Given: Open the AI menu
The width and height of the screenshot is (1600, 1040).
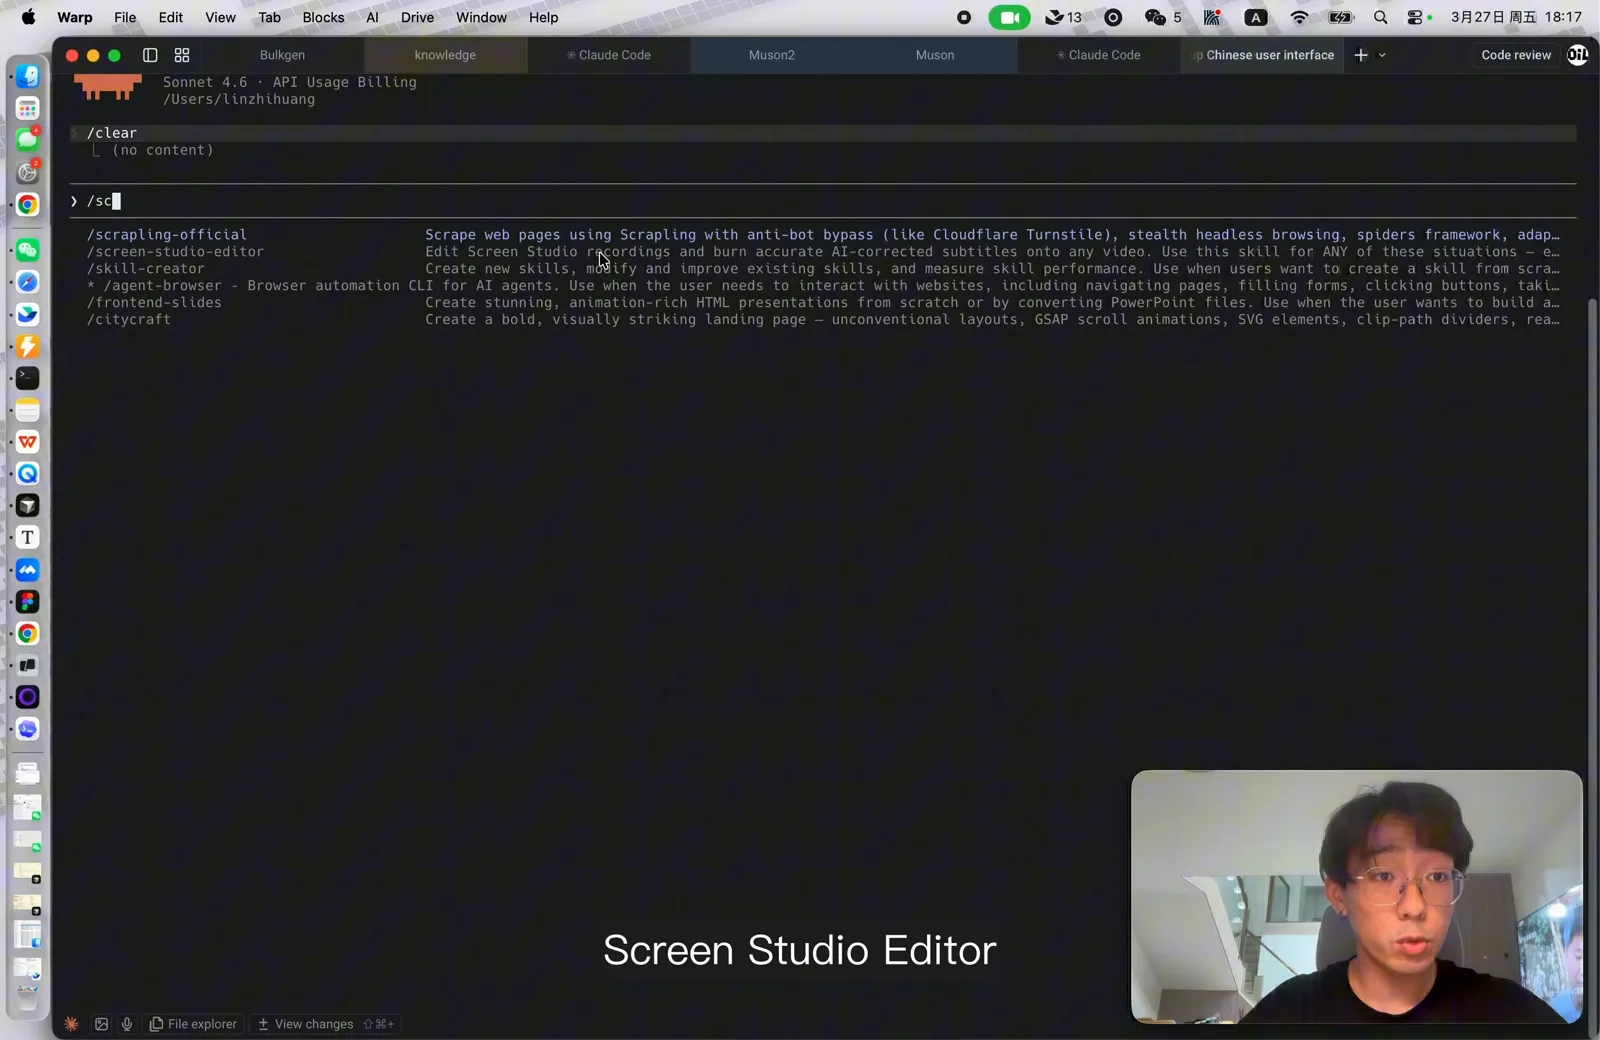Looking at the screenshot, I should pos(372,17).
